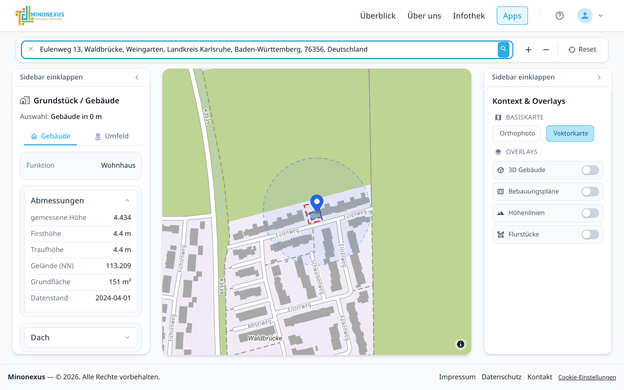Toggle the Bebauungspläne overlay
Viewport: 624px width, 390px height.
coord(590,192)
